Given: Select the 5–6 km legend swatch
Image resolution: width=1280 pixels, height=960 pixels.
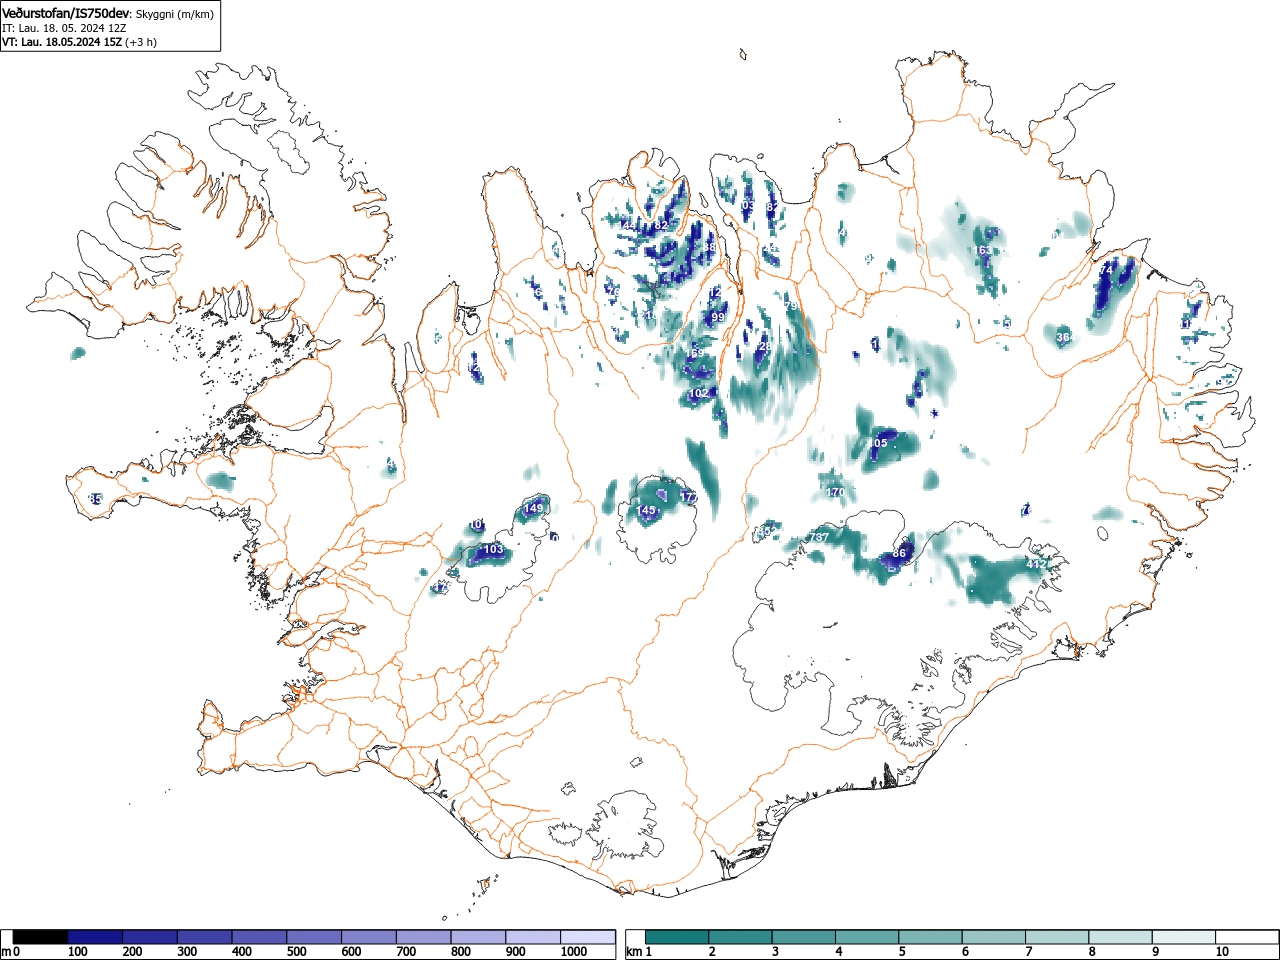Looking at the screenshot, I should (x=930, y=937).
